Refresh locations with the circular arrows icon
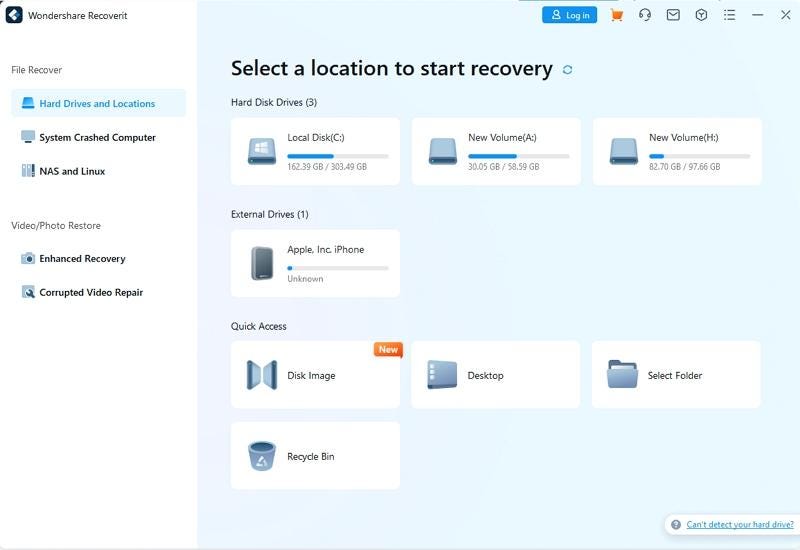800x550 pixels. (567, 69)
